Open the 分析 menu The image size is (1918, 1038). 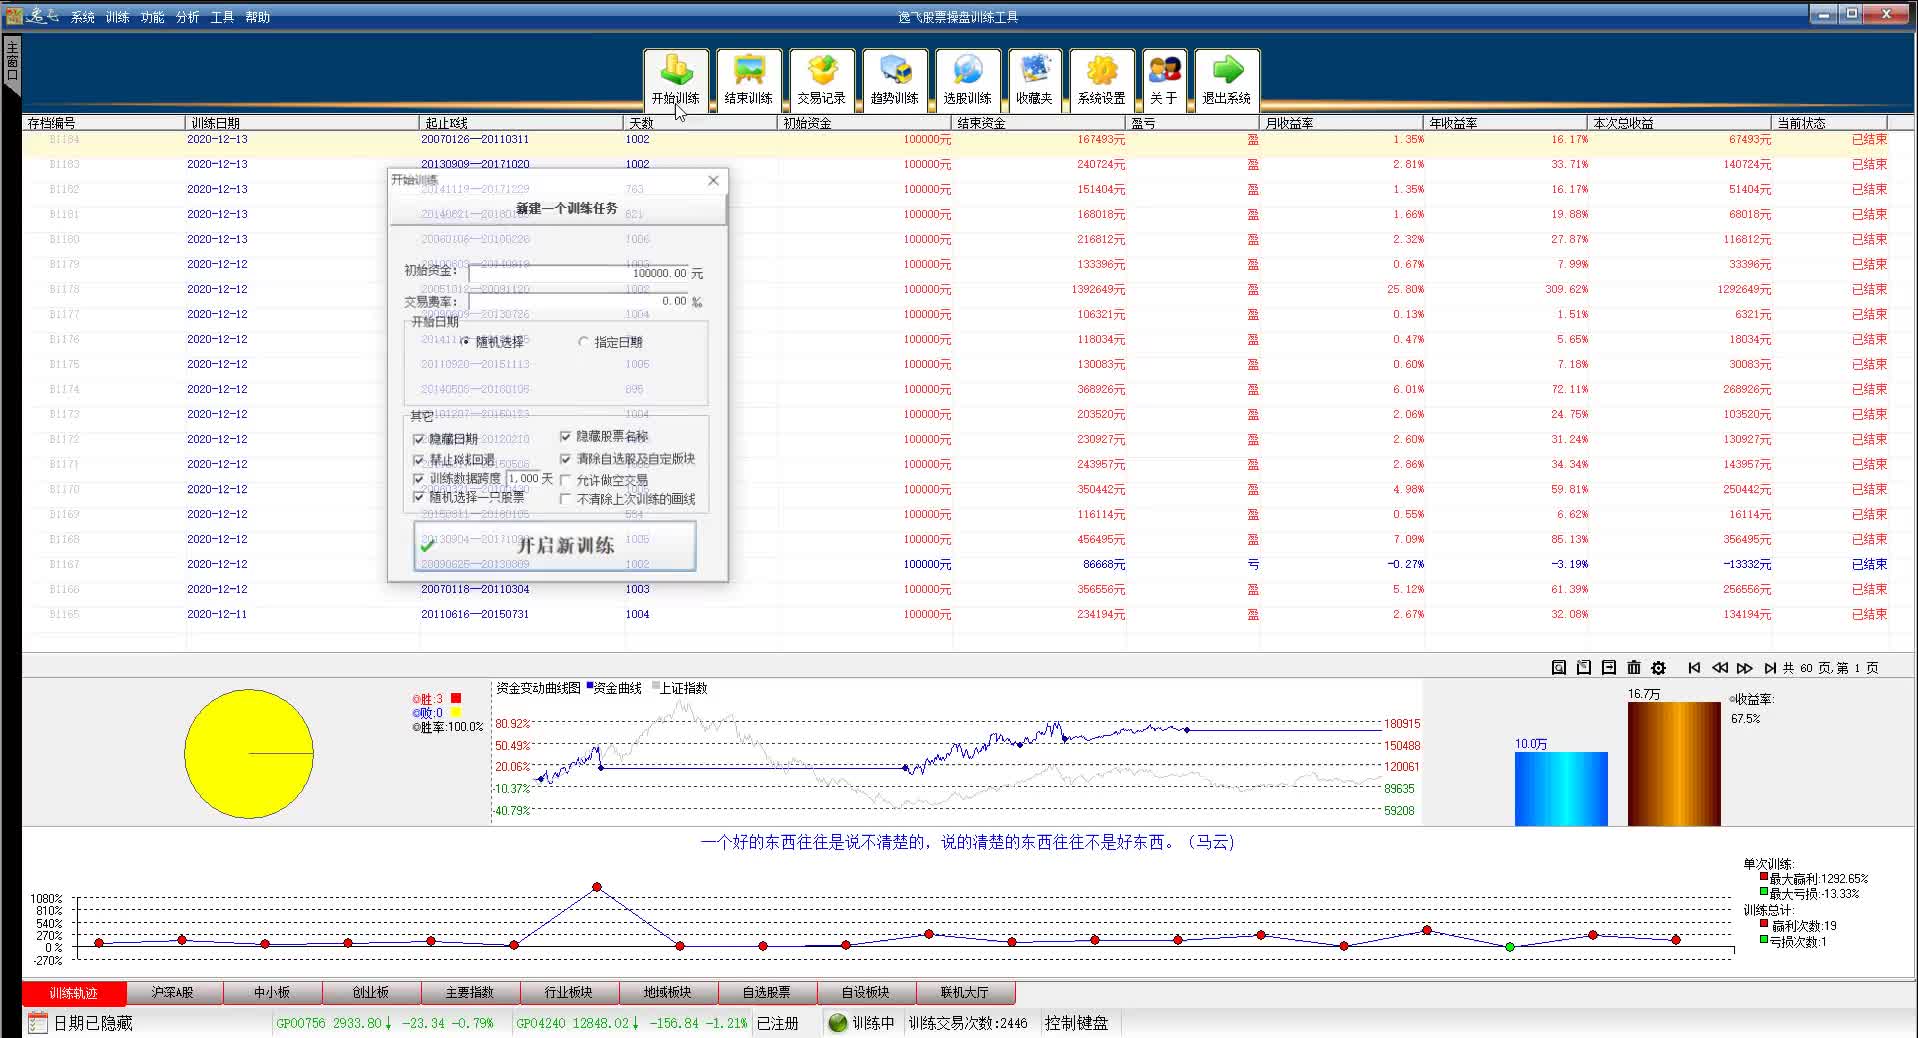coord(188,17)
